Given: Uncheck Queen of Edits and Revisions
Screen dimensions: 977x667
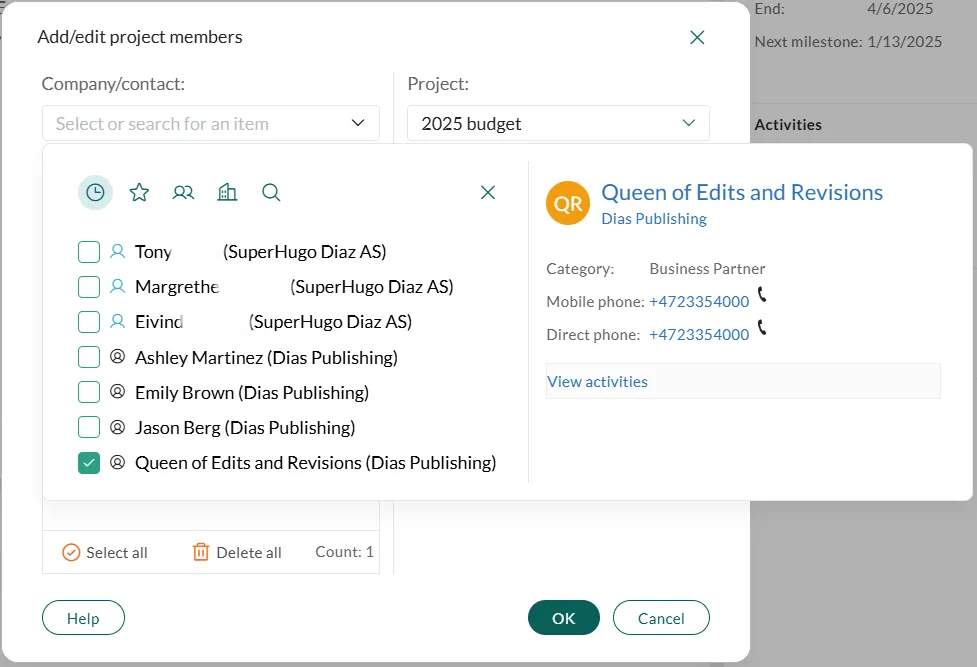Looking at the screenshot, I should pyautogui.click(x=89, y=462).
